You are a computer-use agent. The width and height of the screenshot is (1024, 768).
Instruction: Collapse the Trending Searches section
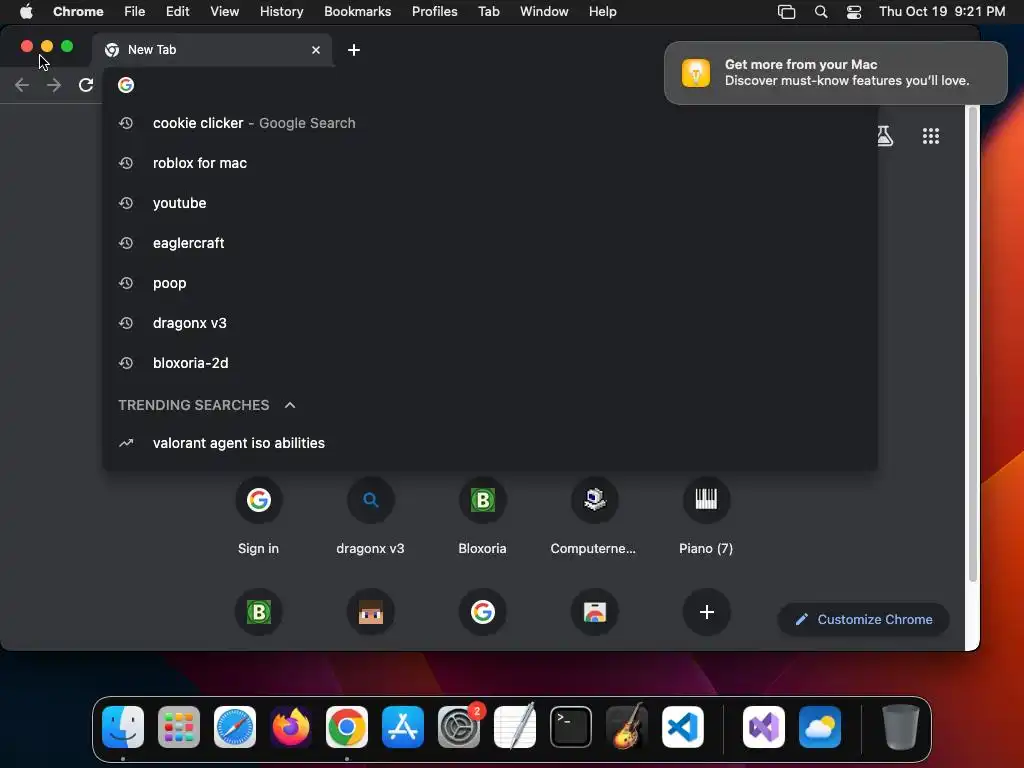click(290, 405)
